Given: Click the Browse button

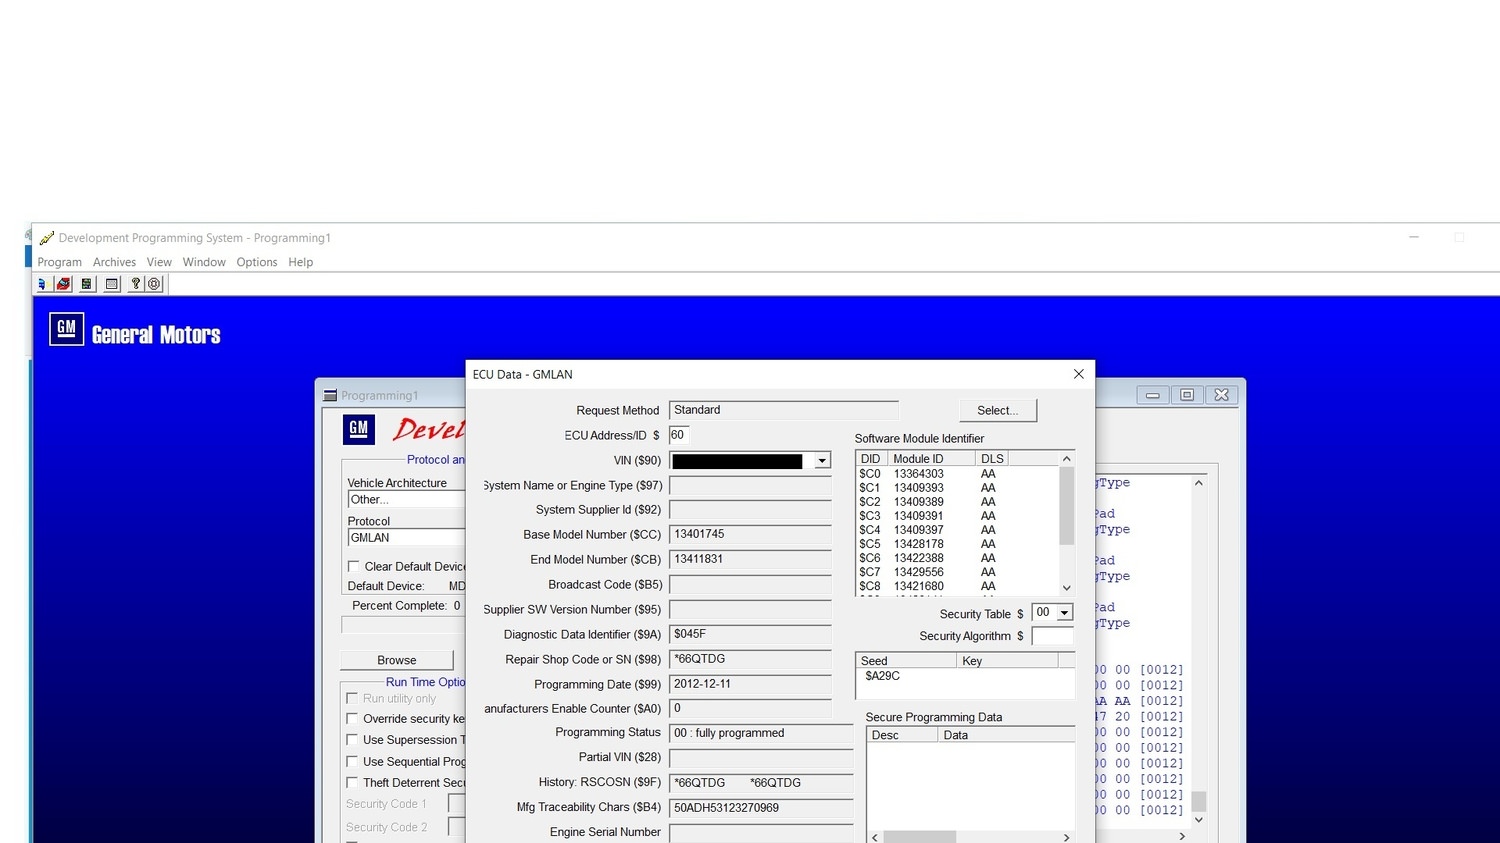Looking at the screenshot, I should 397,660.
